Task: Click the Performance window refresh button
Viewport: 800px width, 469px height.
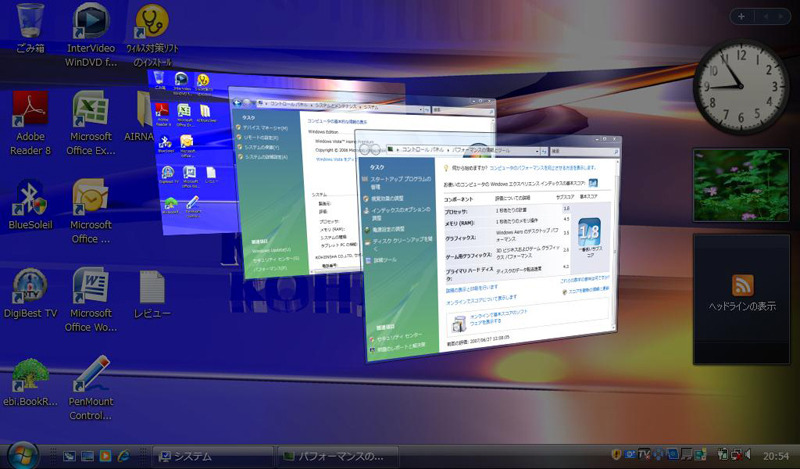Action: (x=544, y=152)
